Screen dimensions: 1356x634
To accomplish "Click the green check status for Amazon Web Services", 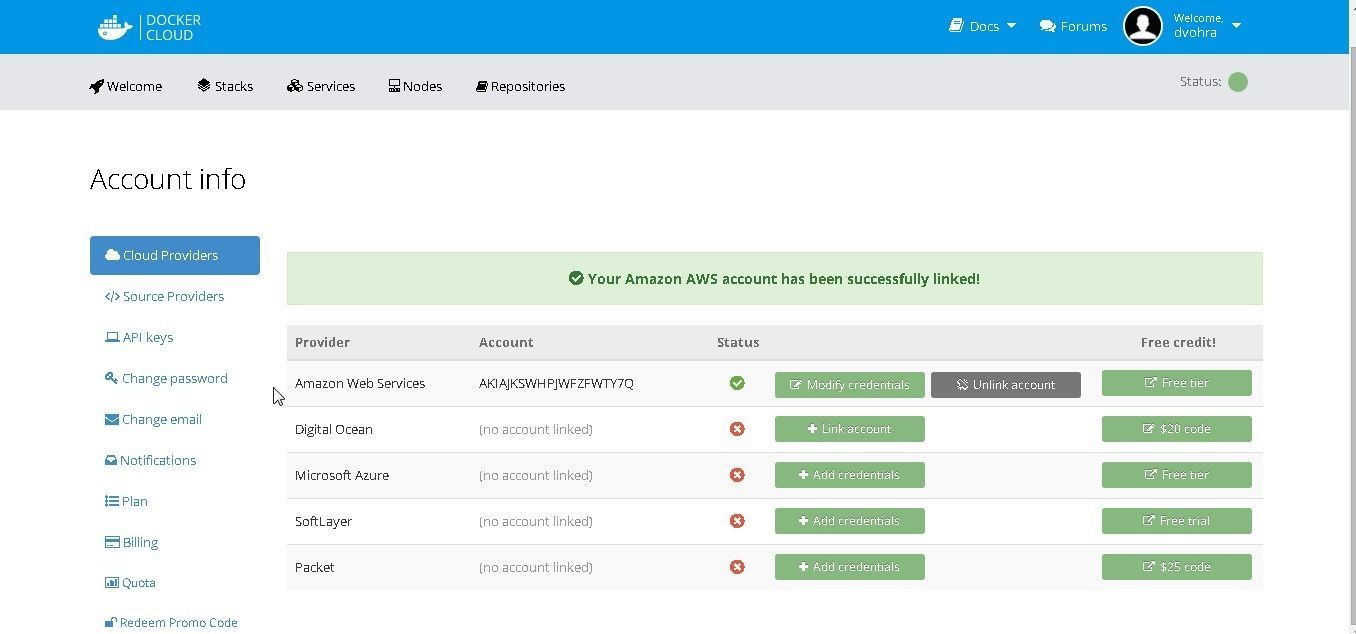I will point(737,383).
